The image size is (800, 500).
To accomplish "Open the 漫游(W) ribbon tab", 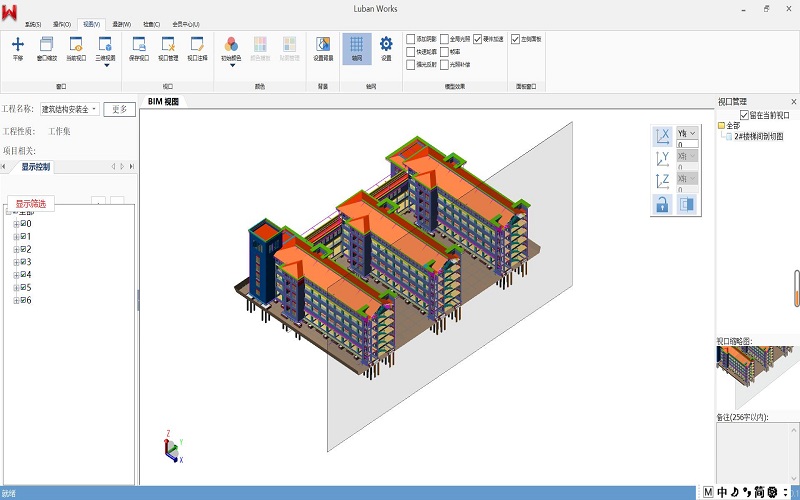I will pos(121,24).
